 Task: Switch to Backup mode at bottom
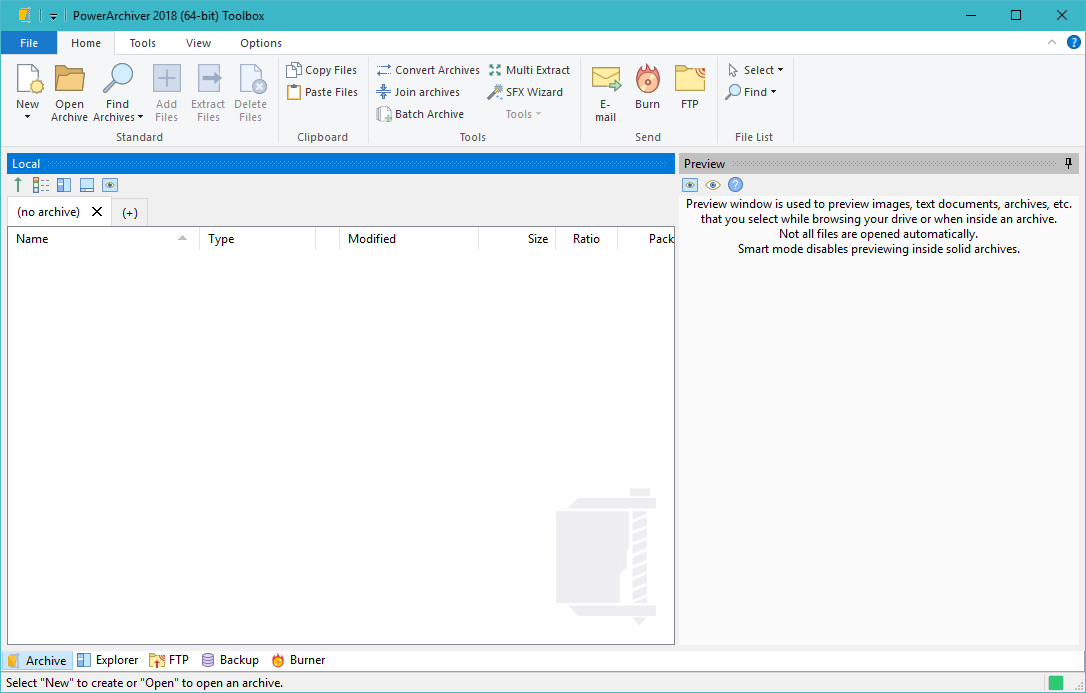(x=230, y=660)
